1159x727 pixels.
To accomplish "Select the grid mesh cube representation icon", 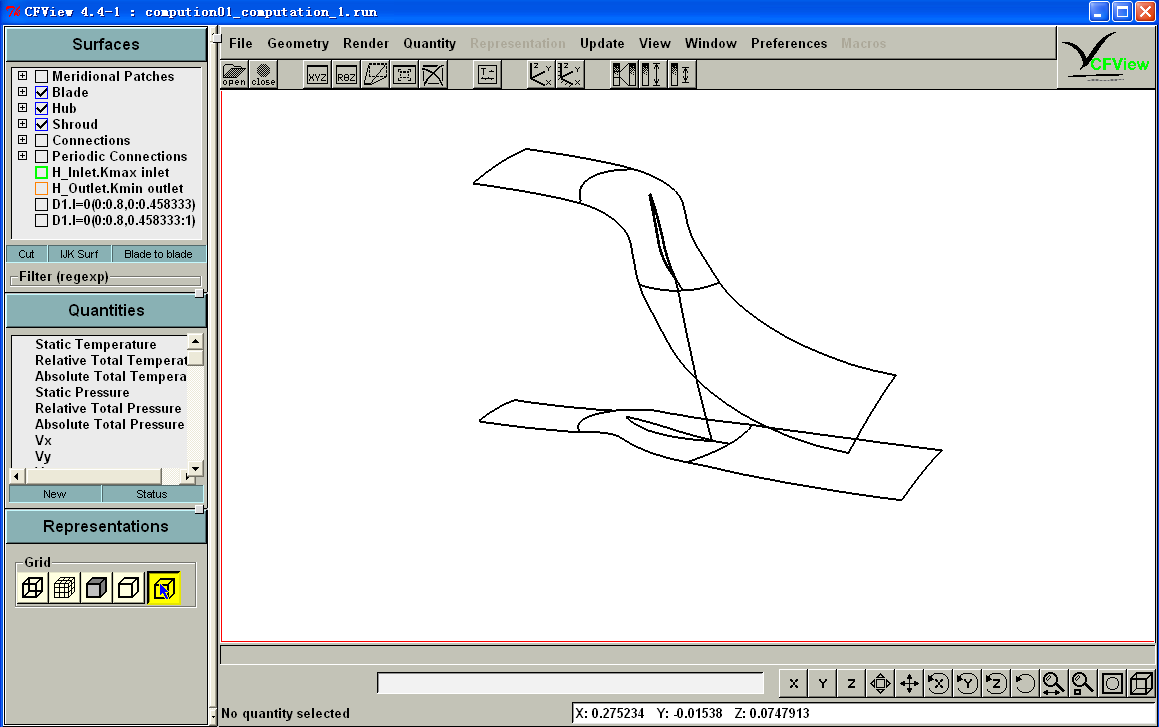I will [64, 588].
